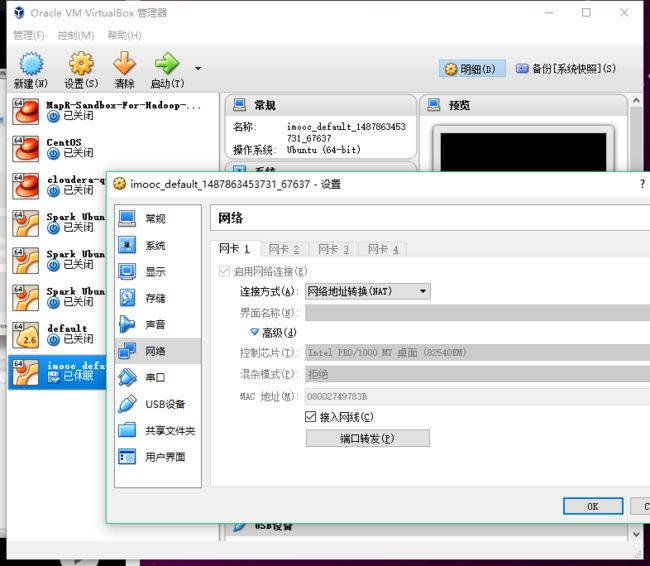Click Ubuntu (64-bit) operating system text

click(323, 150)
